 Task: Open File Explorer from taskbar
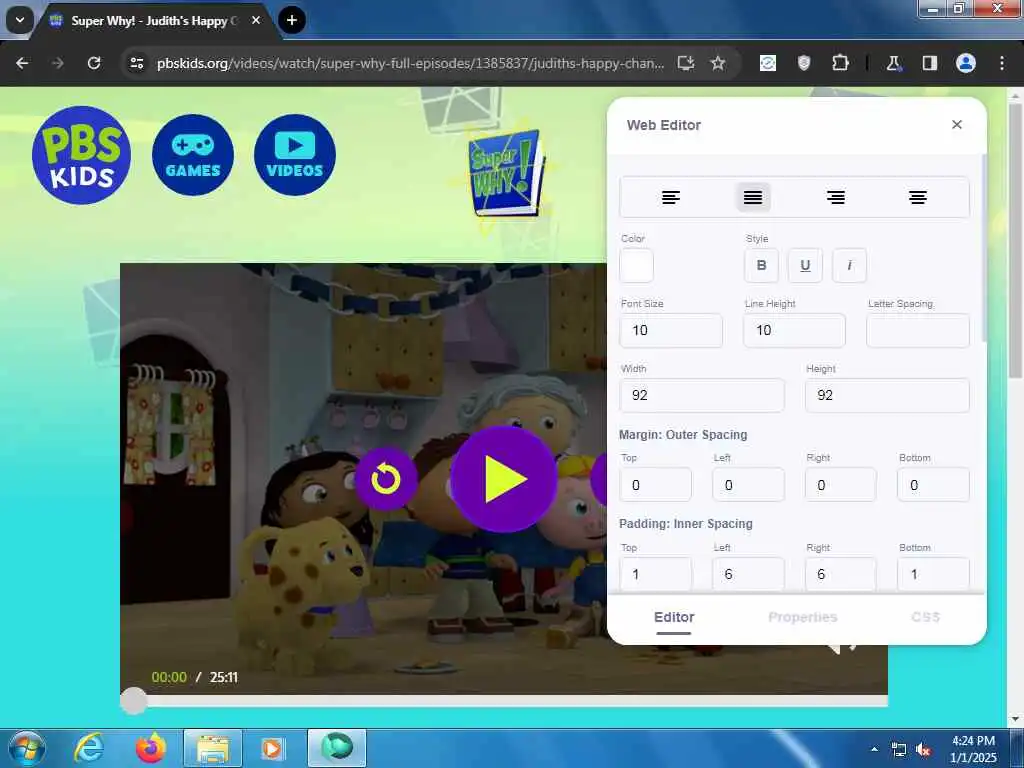click(x=213, y=748)
